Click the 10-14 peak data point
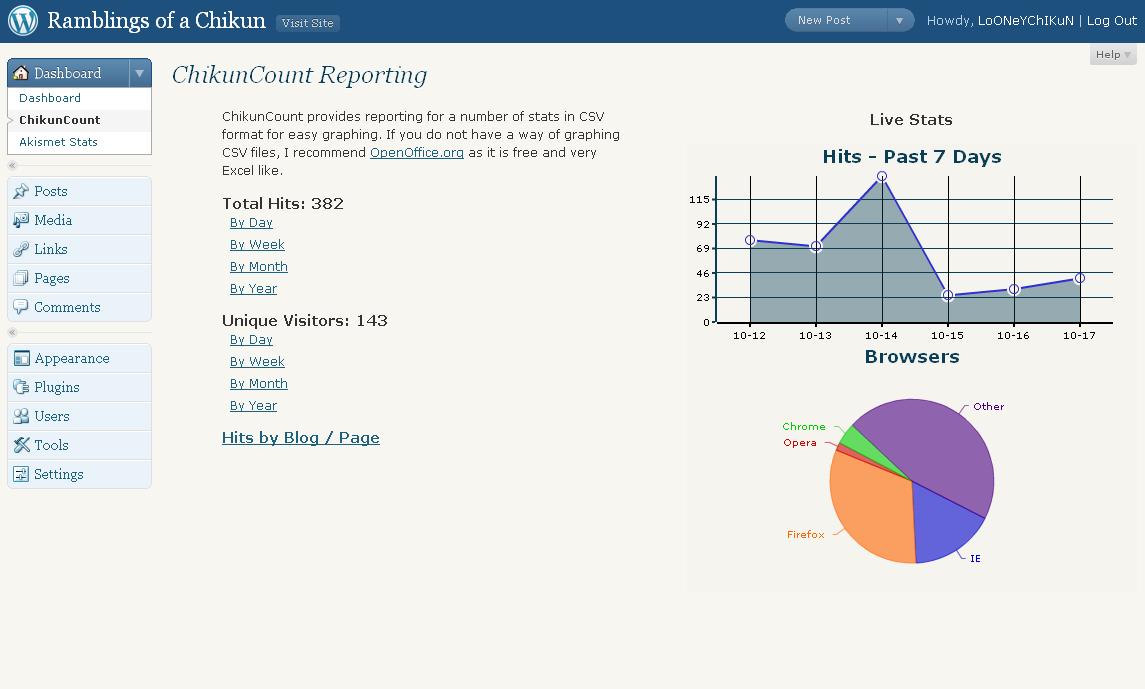The image size is (1145, 689). pyautogui.click(x=882, y=177)
